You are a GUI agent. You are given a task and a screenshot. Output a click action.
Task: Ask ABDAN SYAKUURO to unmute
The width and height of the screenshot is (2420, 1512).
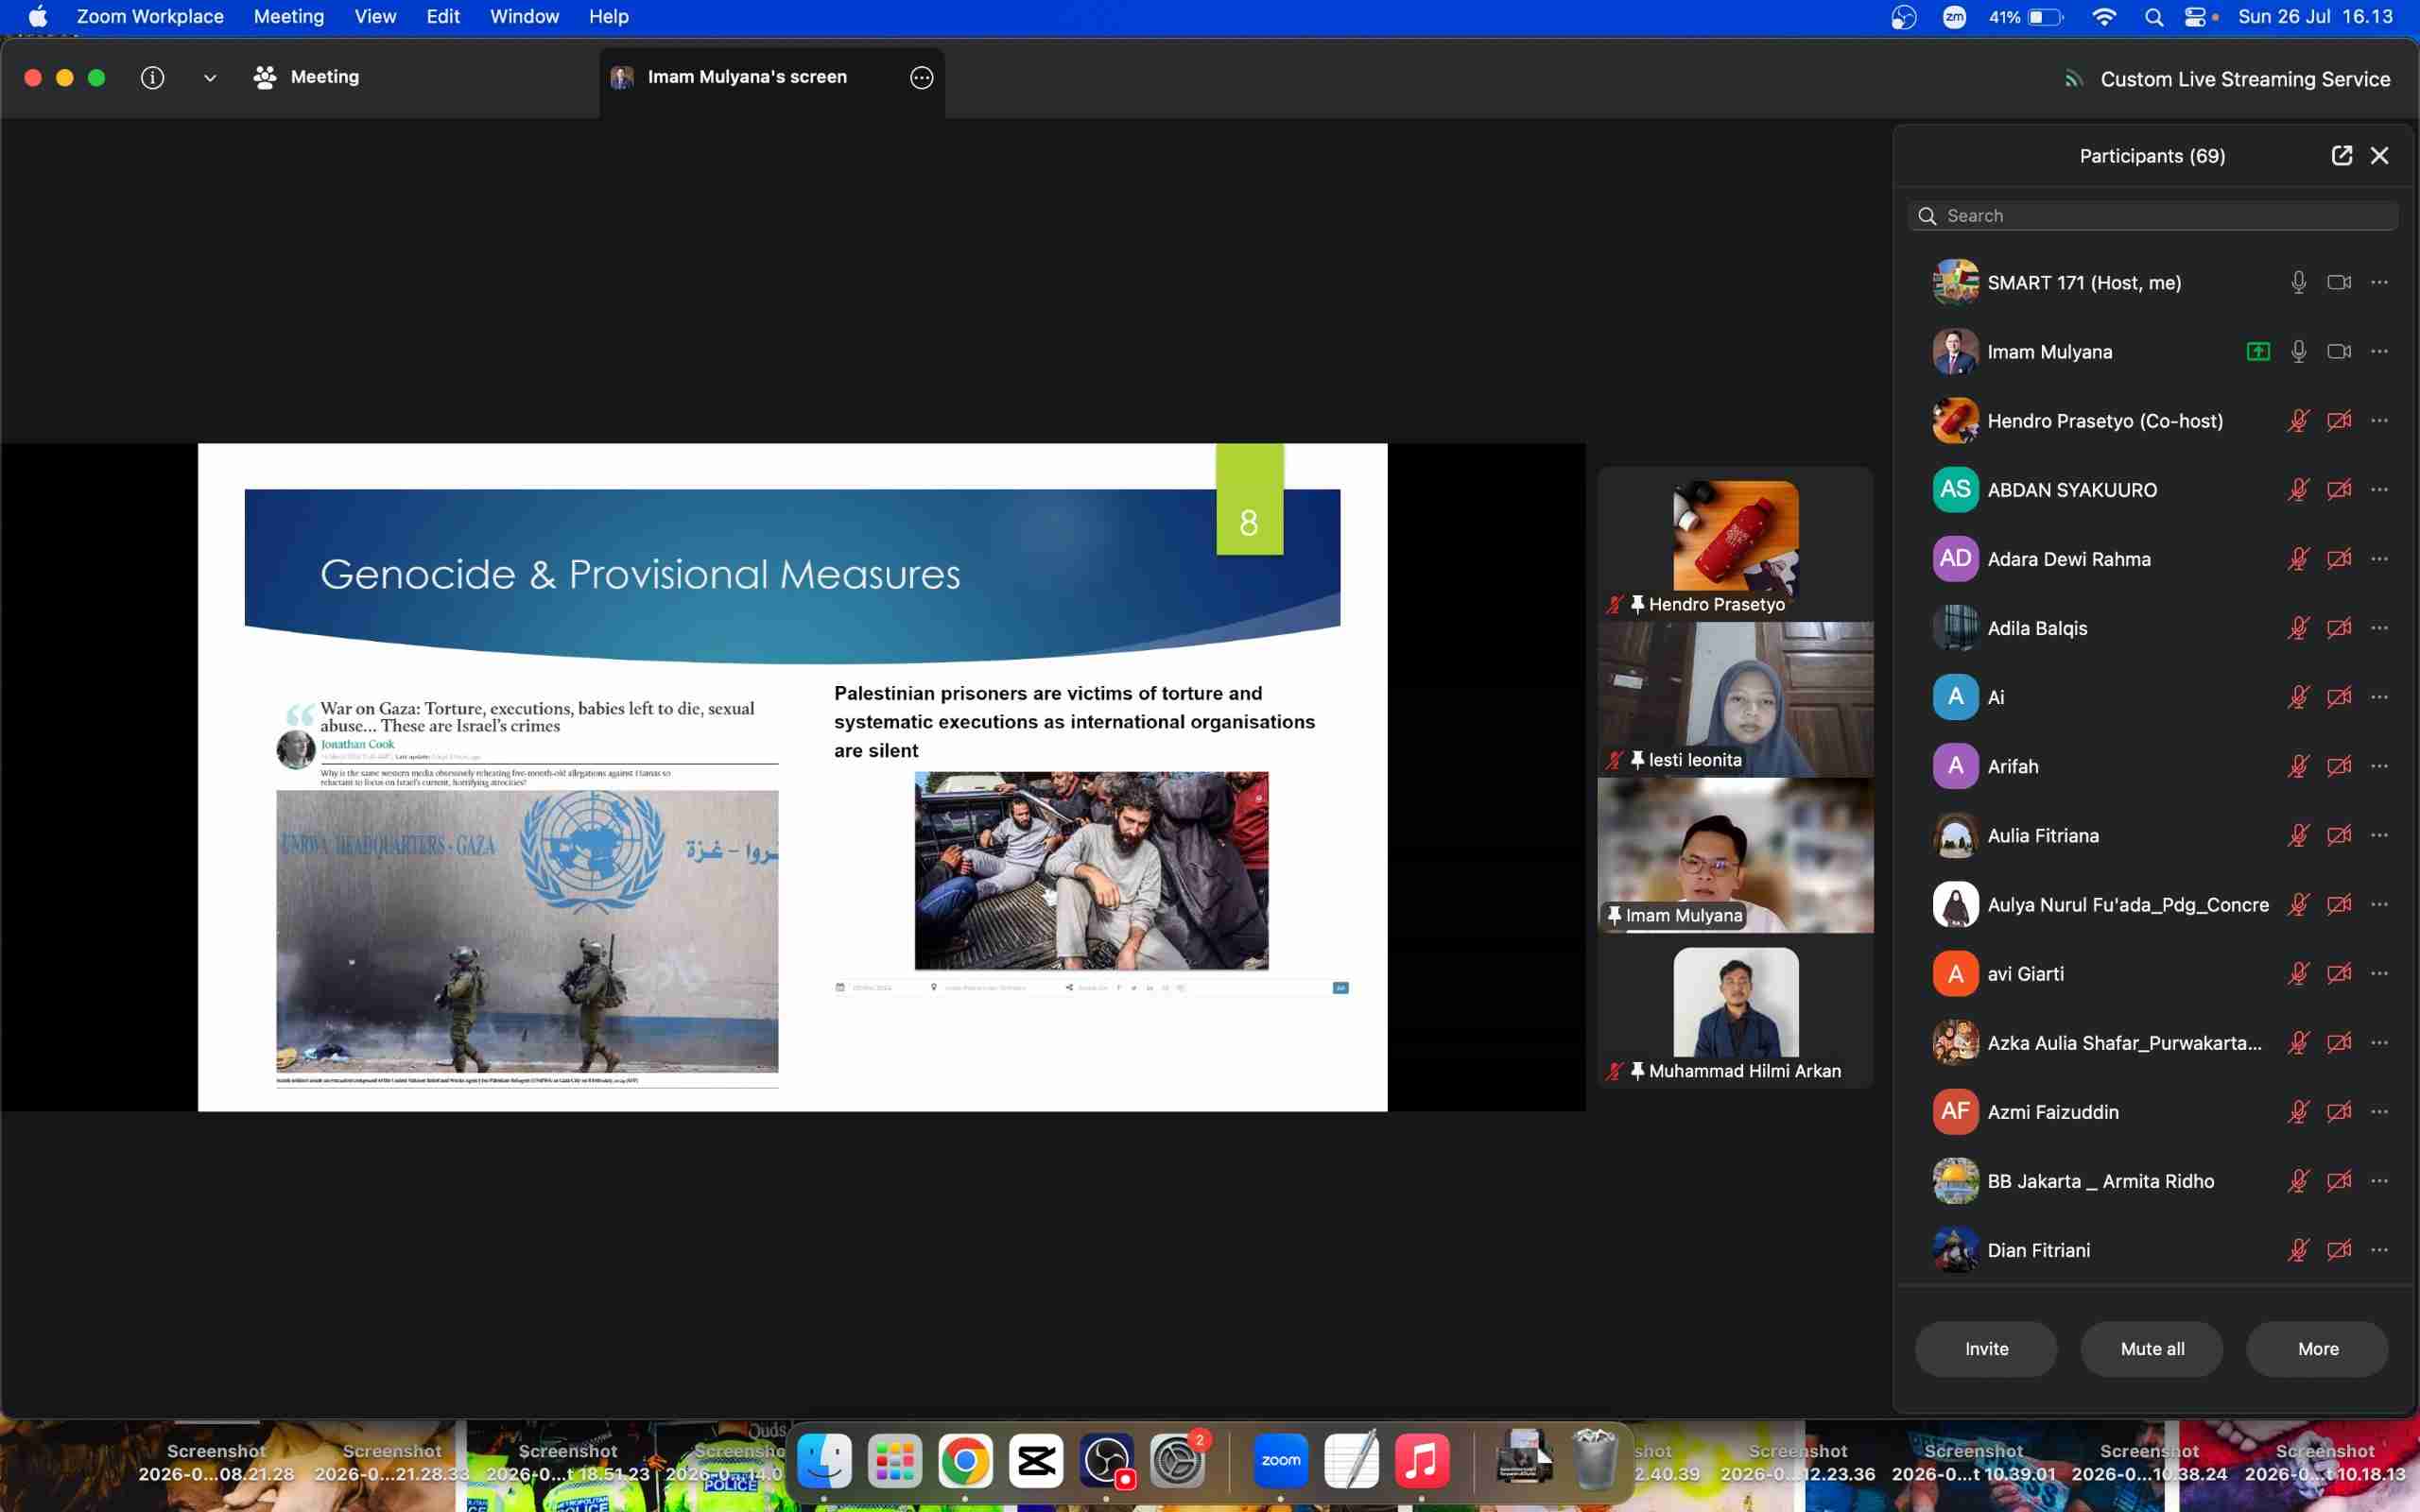tap(2298, 489)
